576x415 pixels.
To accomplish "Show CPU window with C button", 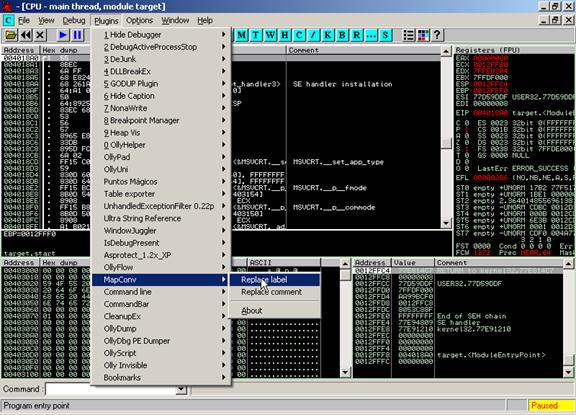I will click(x=299, y=35).
